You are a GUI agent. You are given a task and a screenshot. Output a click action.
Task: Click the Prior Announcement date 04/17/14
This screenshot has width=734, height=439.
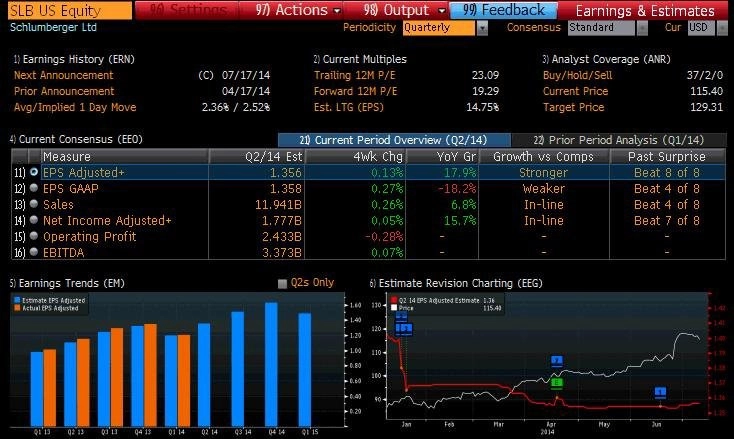[x=246, y=91]
